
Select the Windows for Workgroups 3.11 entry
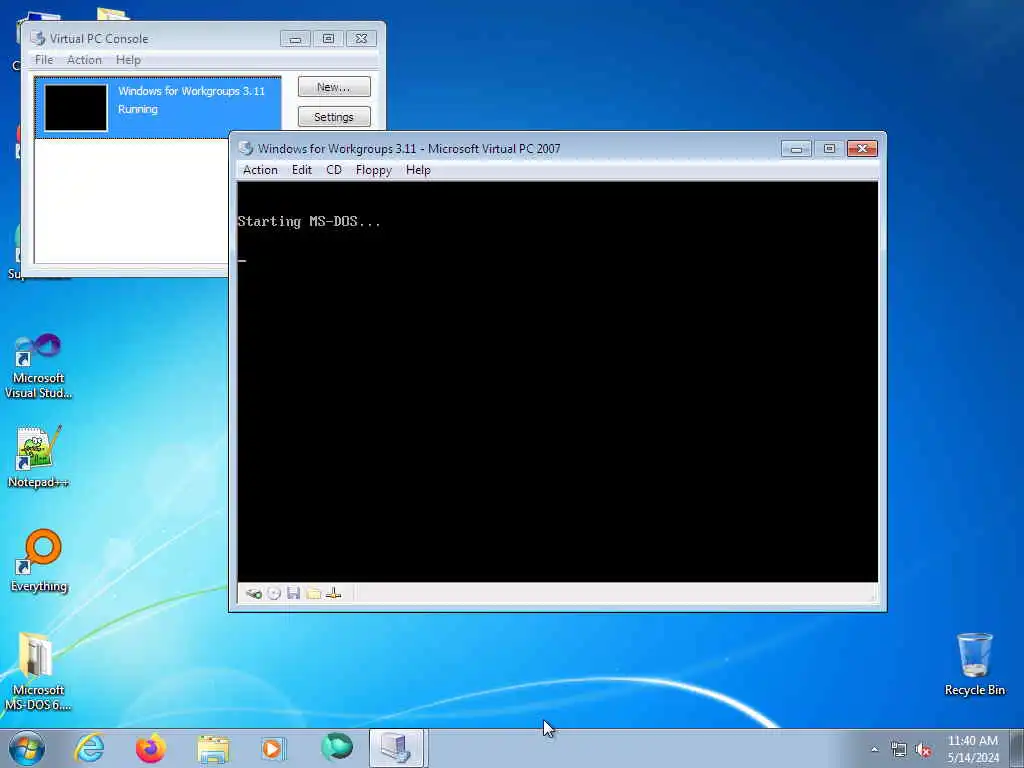click(157, 107)
